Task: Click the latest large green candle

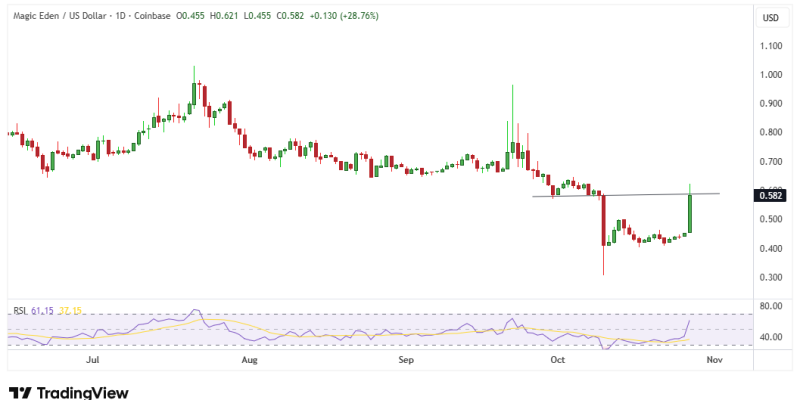Action: click(x=690, y=214)
